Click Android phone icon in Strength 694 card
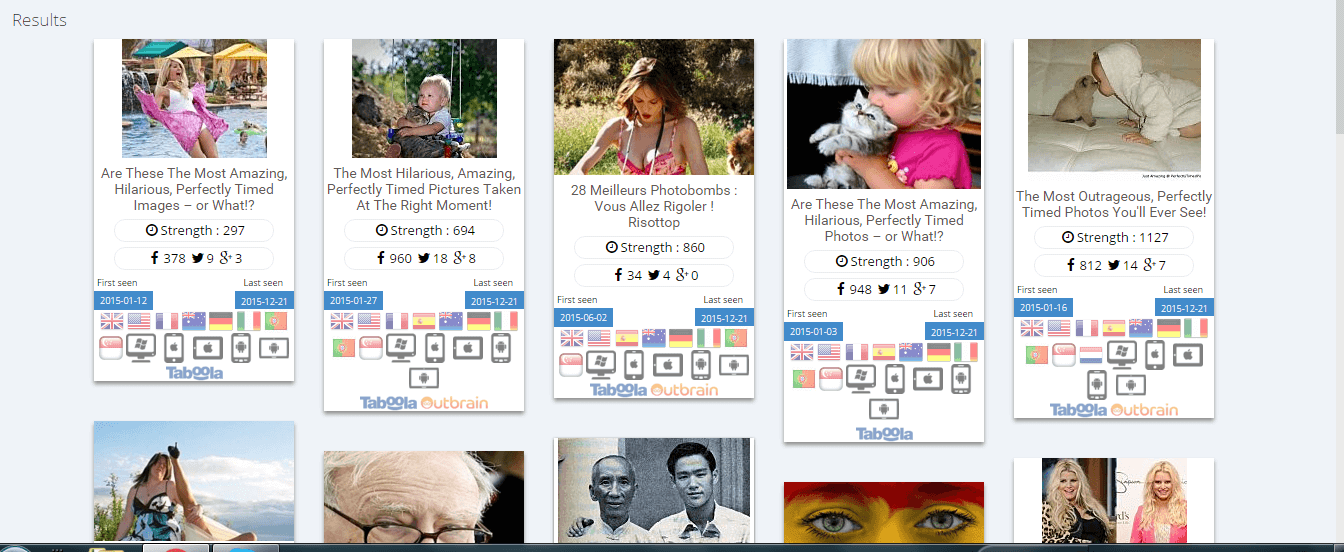 501,348
